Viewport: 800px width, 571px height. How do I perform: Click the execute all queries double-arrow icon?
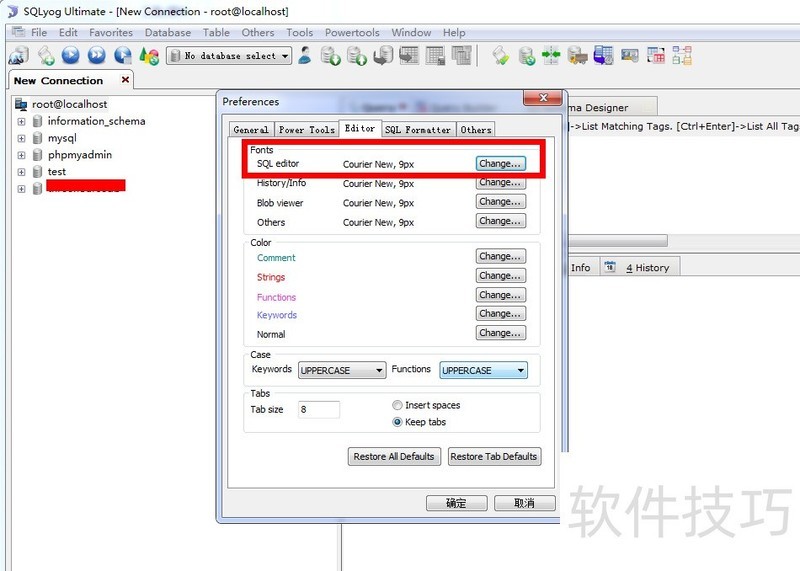pos(96,55)
